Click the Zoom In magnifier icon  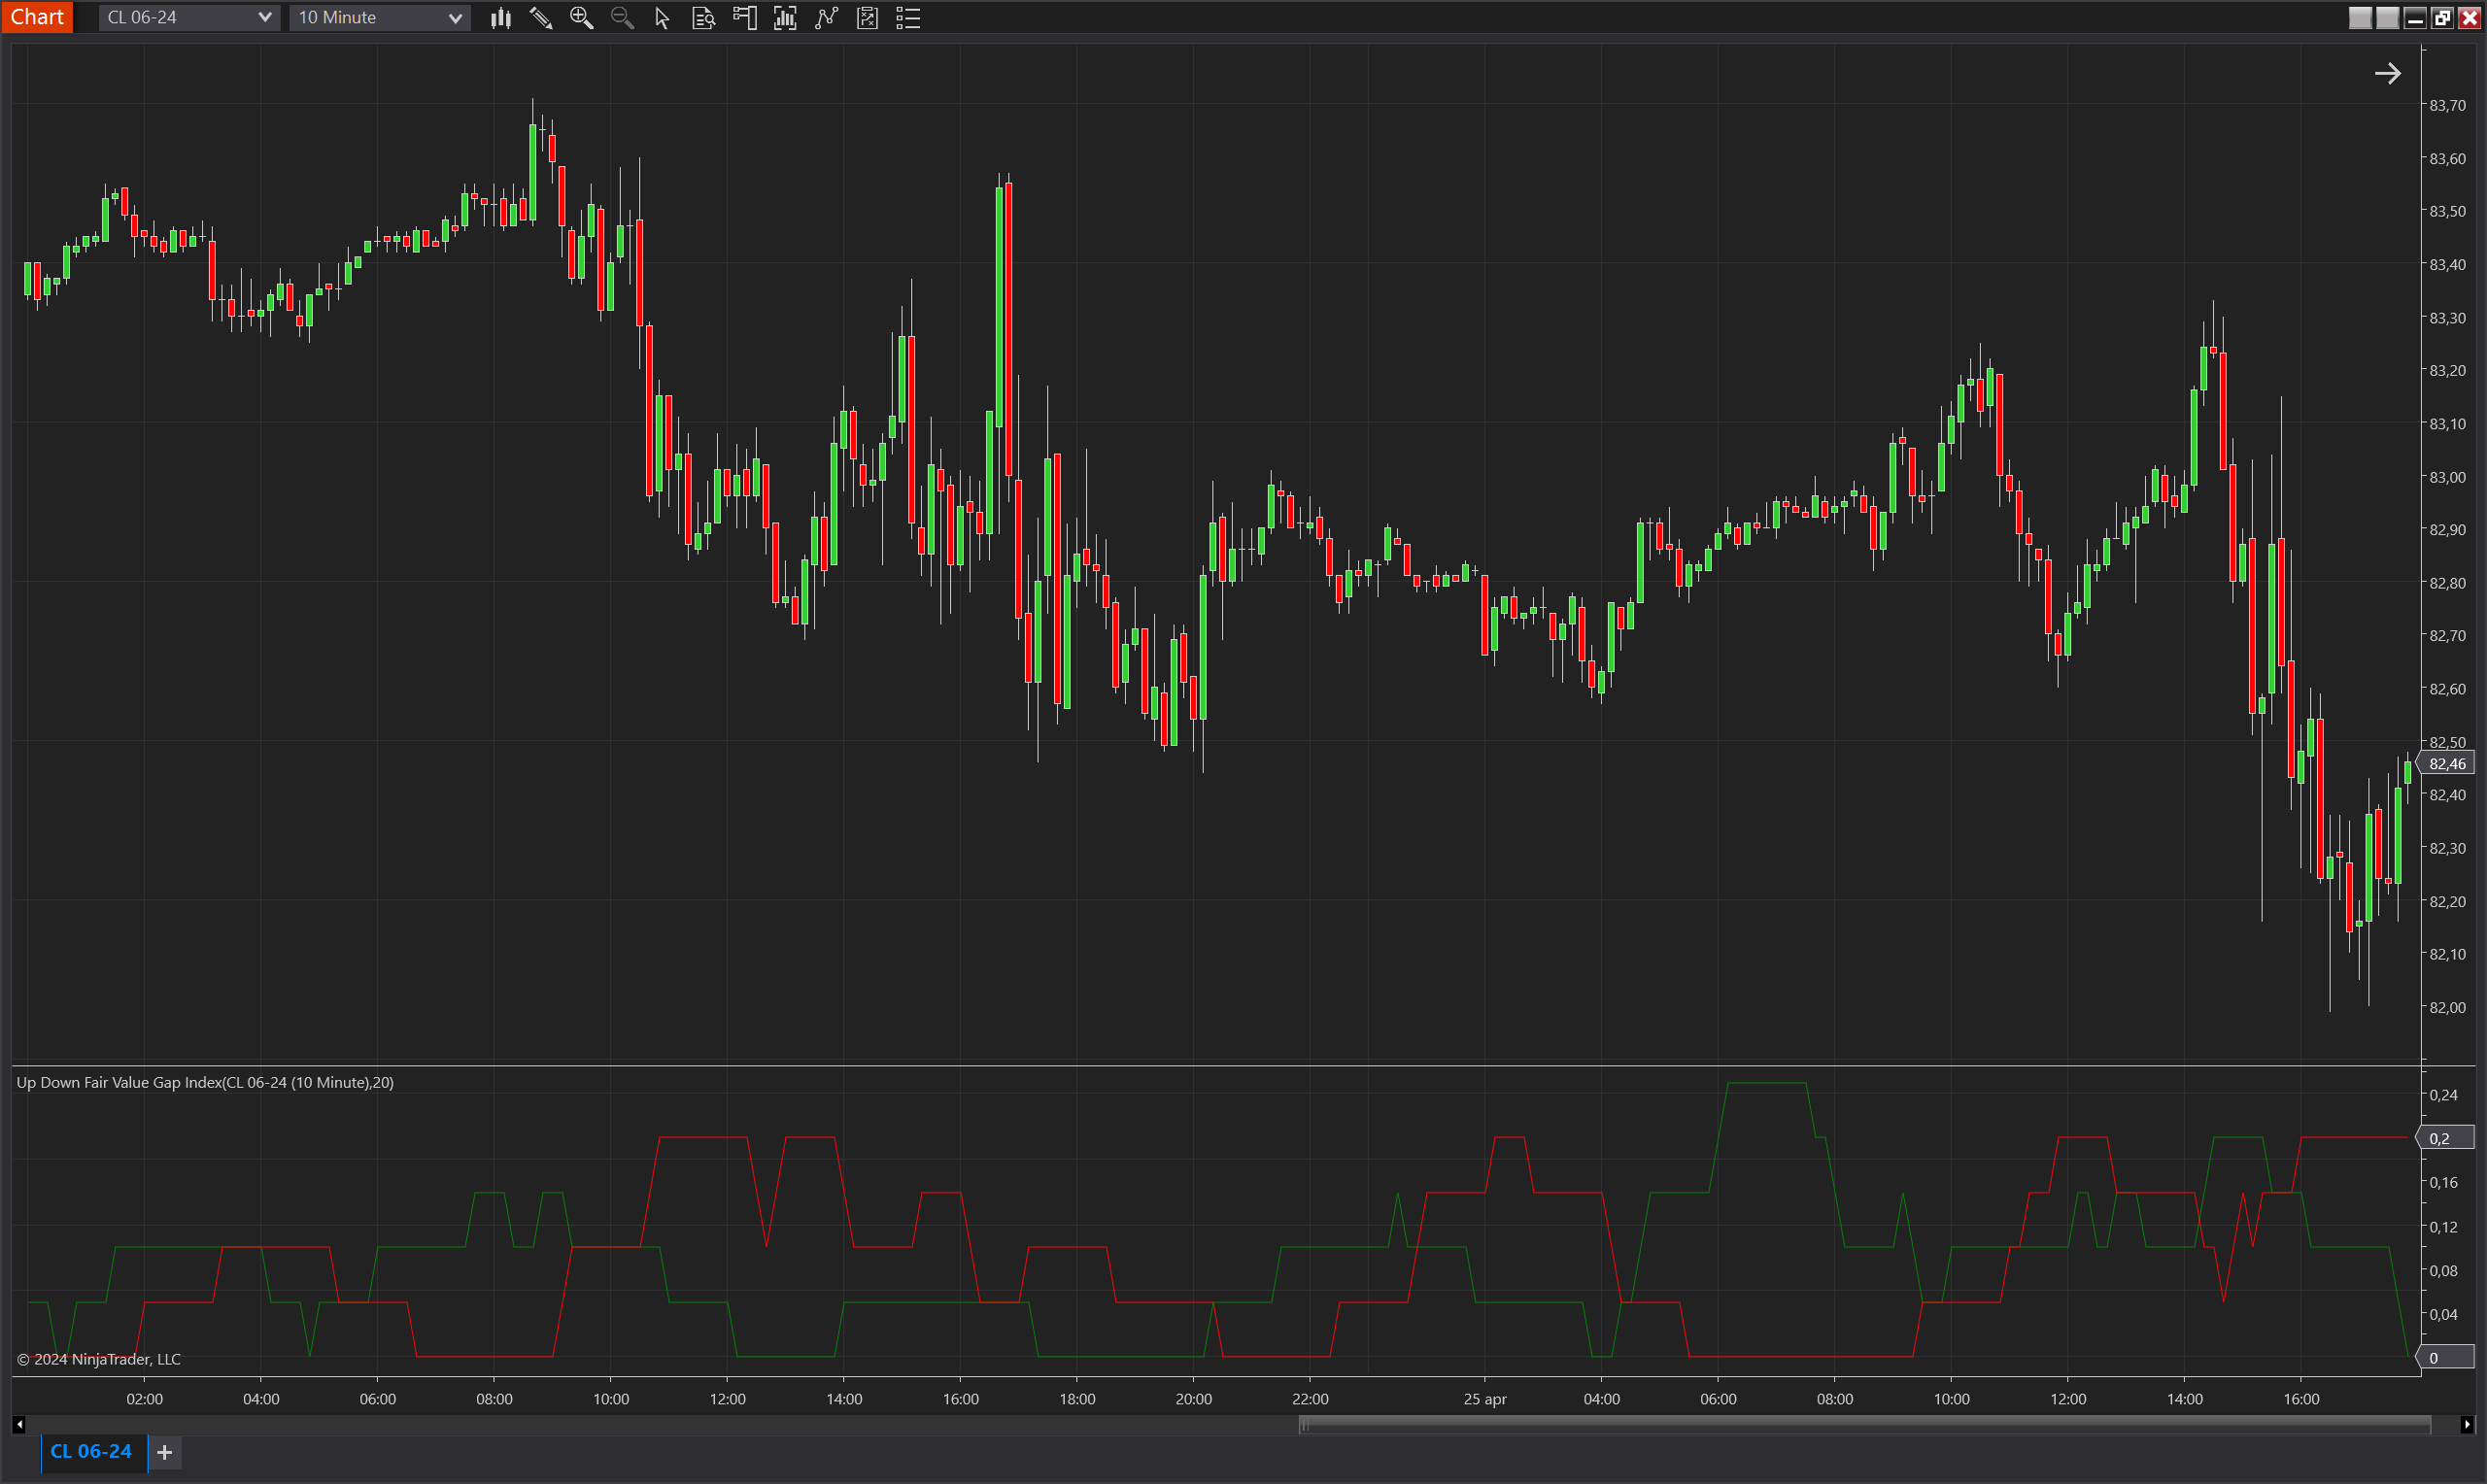[x=581, y=18]
